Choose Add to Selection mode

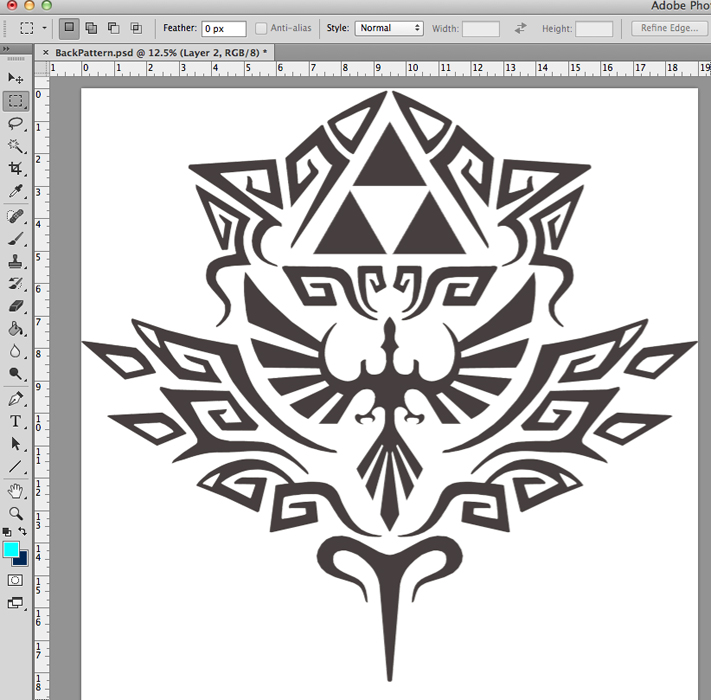pos(91,28)
